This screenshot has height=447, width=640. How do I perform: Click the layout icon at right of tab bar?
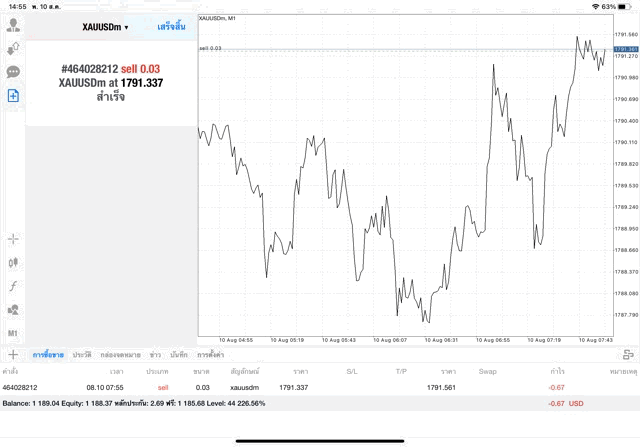[x=628, y=354]
